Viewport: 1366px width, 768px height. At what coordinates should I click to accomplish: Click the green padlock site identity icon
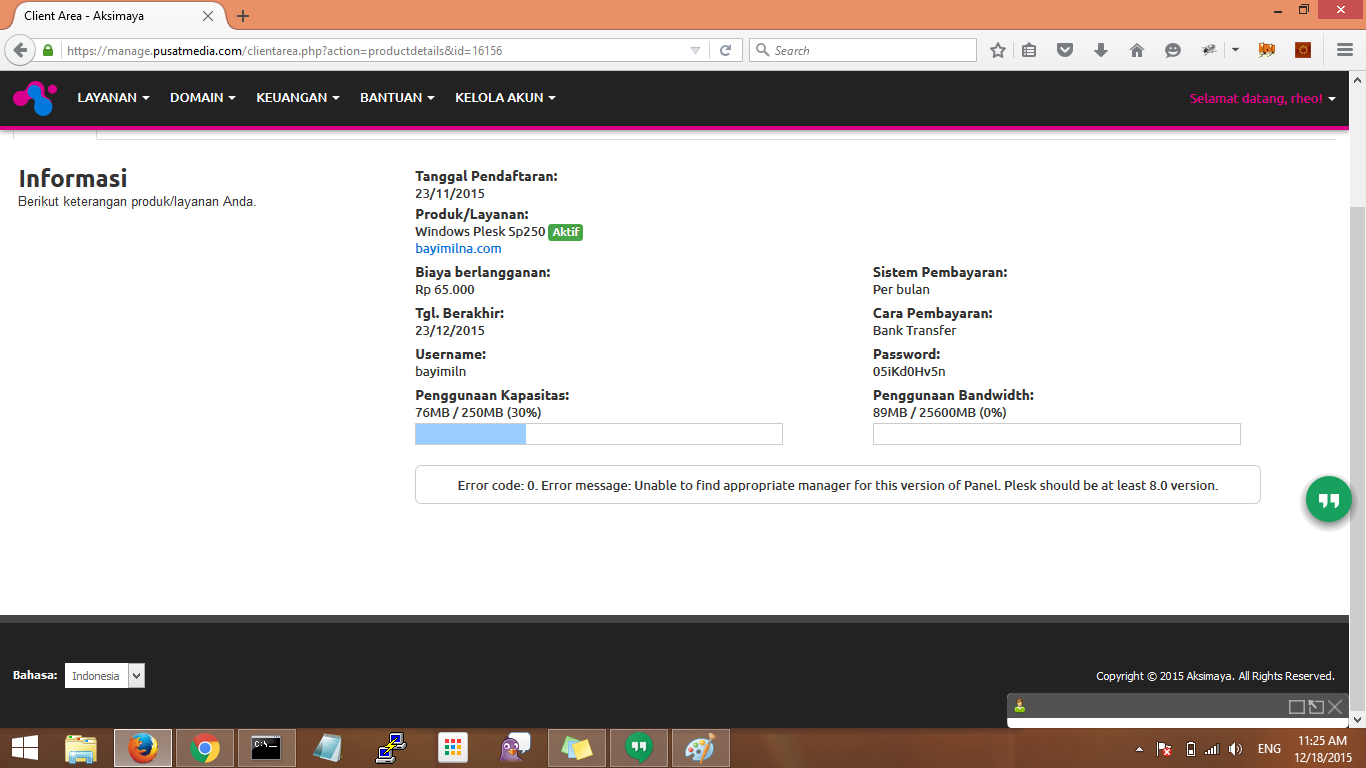tap(47, 50)
